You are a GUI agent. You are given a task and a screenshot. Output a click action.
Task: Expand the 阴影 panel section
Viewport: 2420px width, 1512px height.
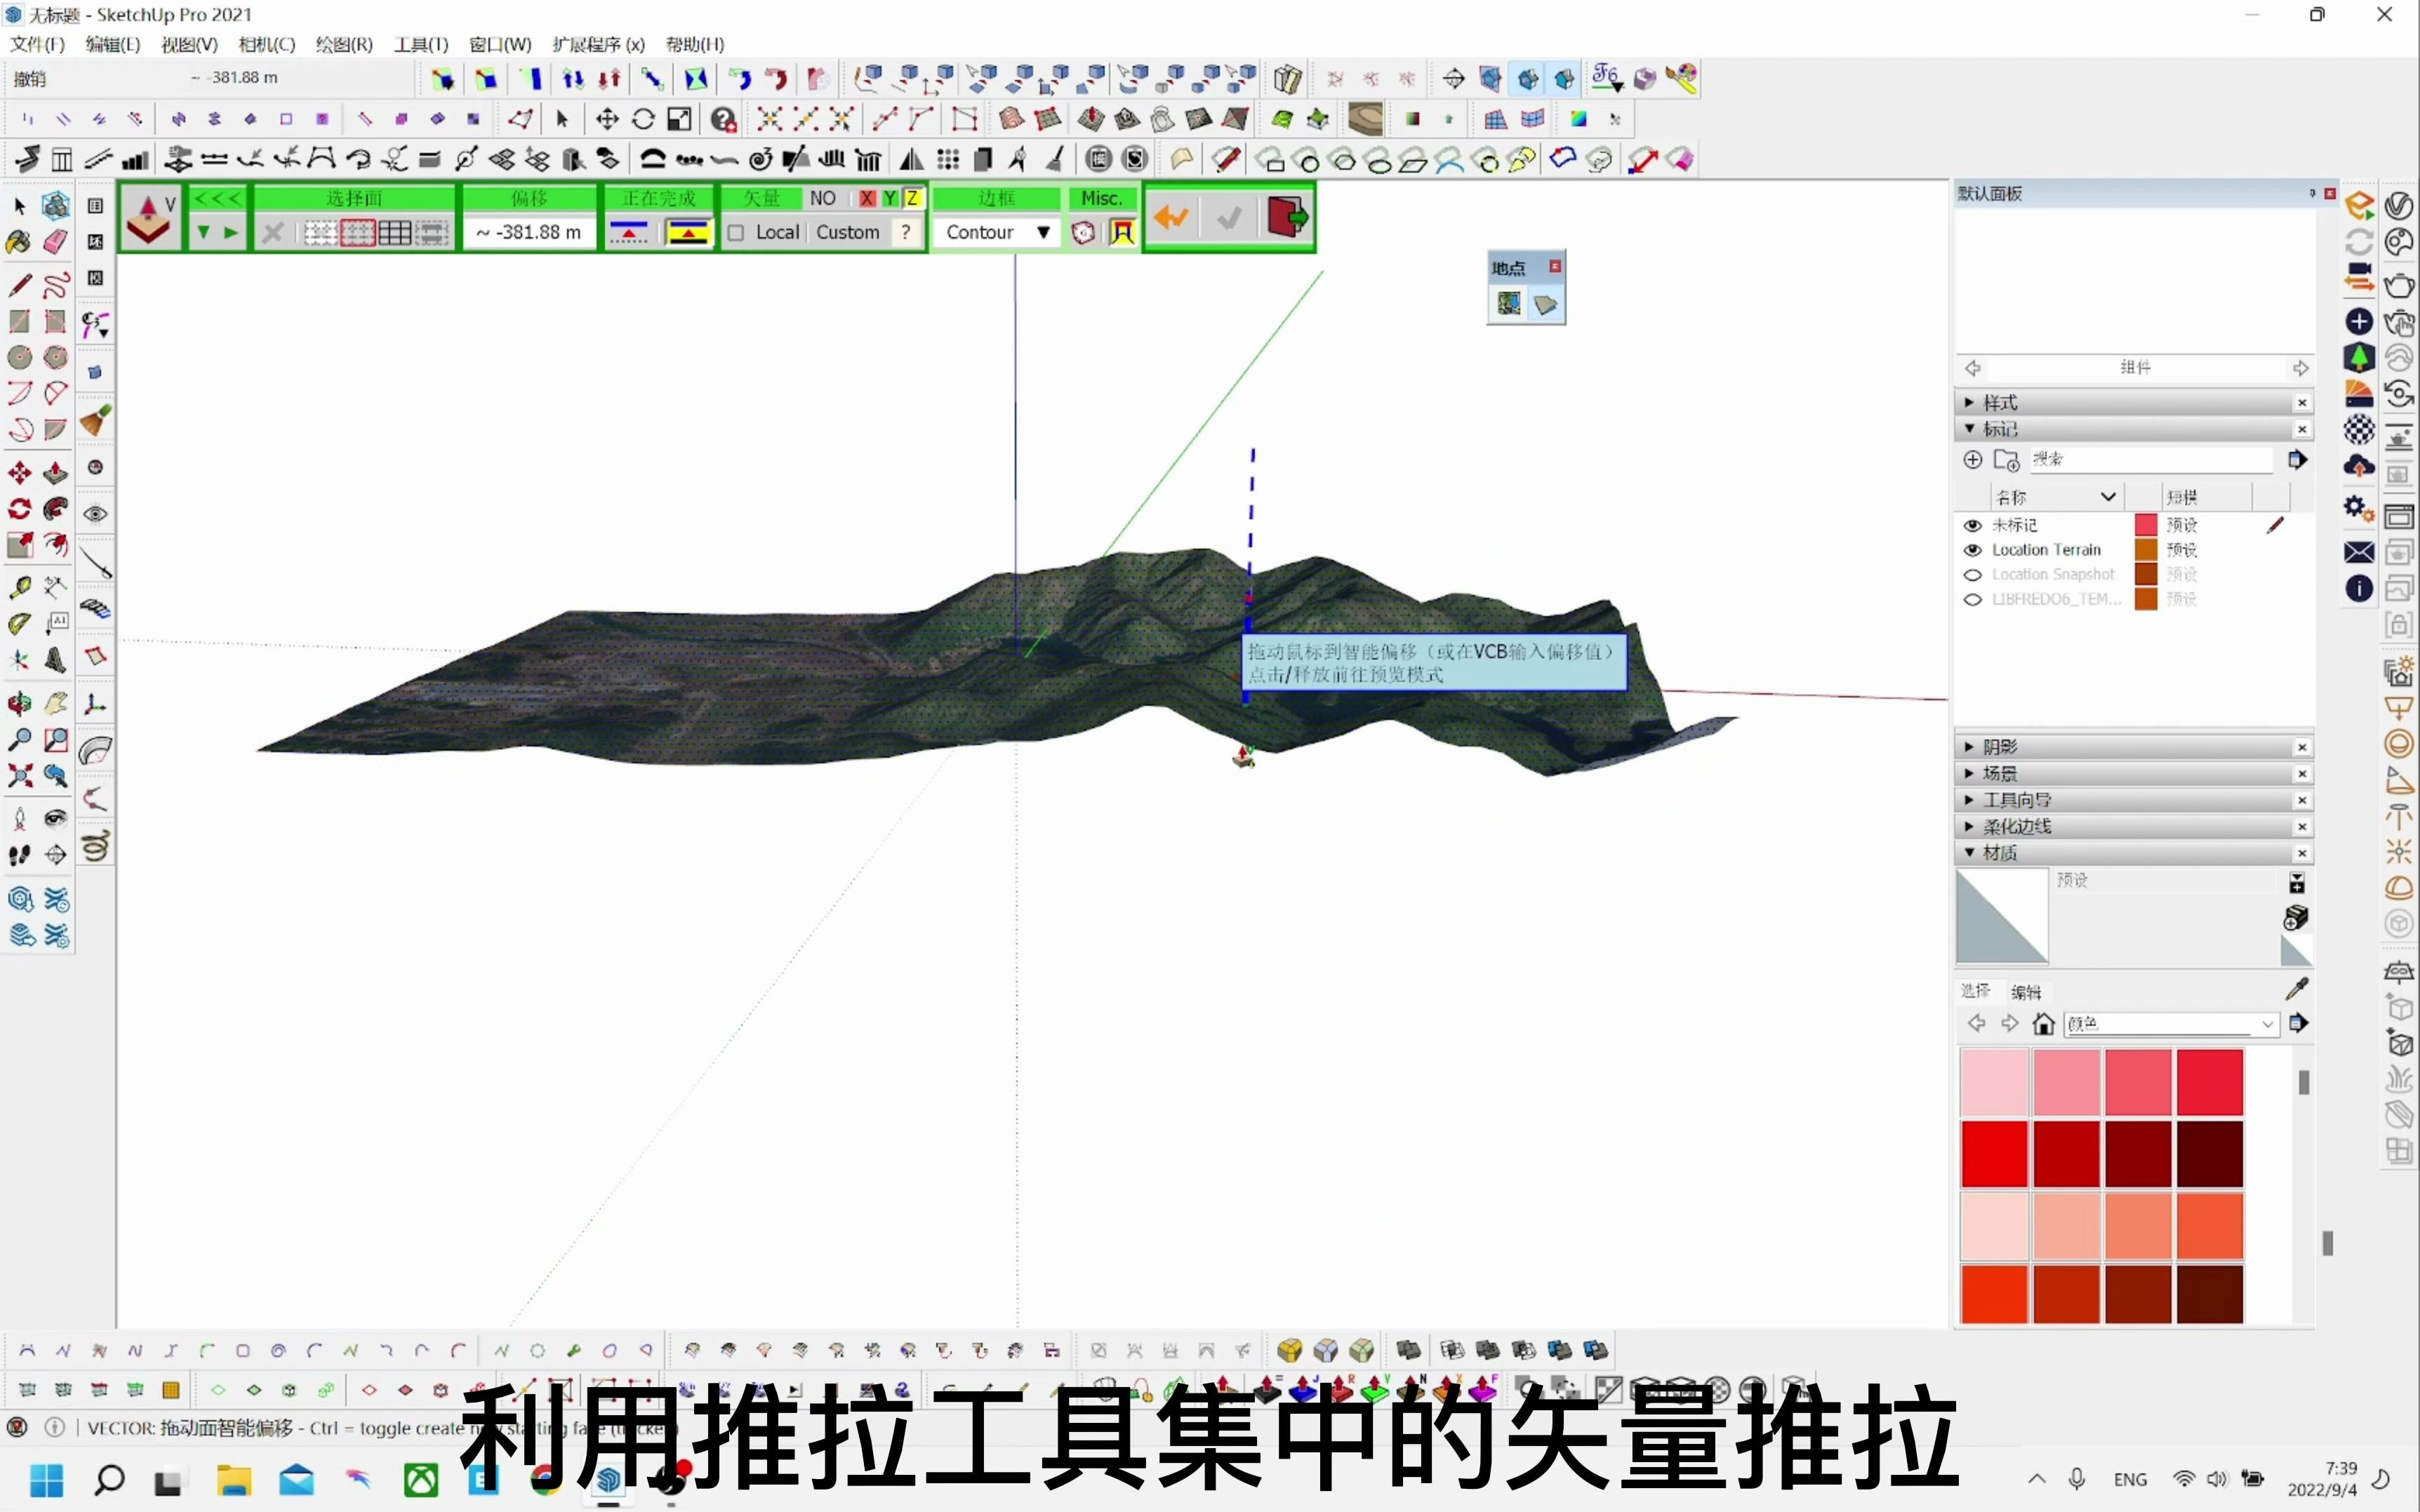pos(1970,746)
